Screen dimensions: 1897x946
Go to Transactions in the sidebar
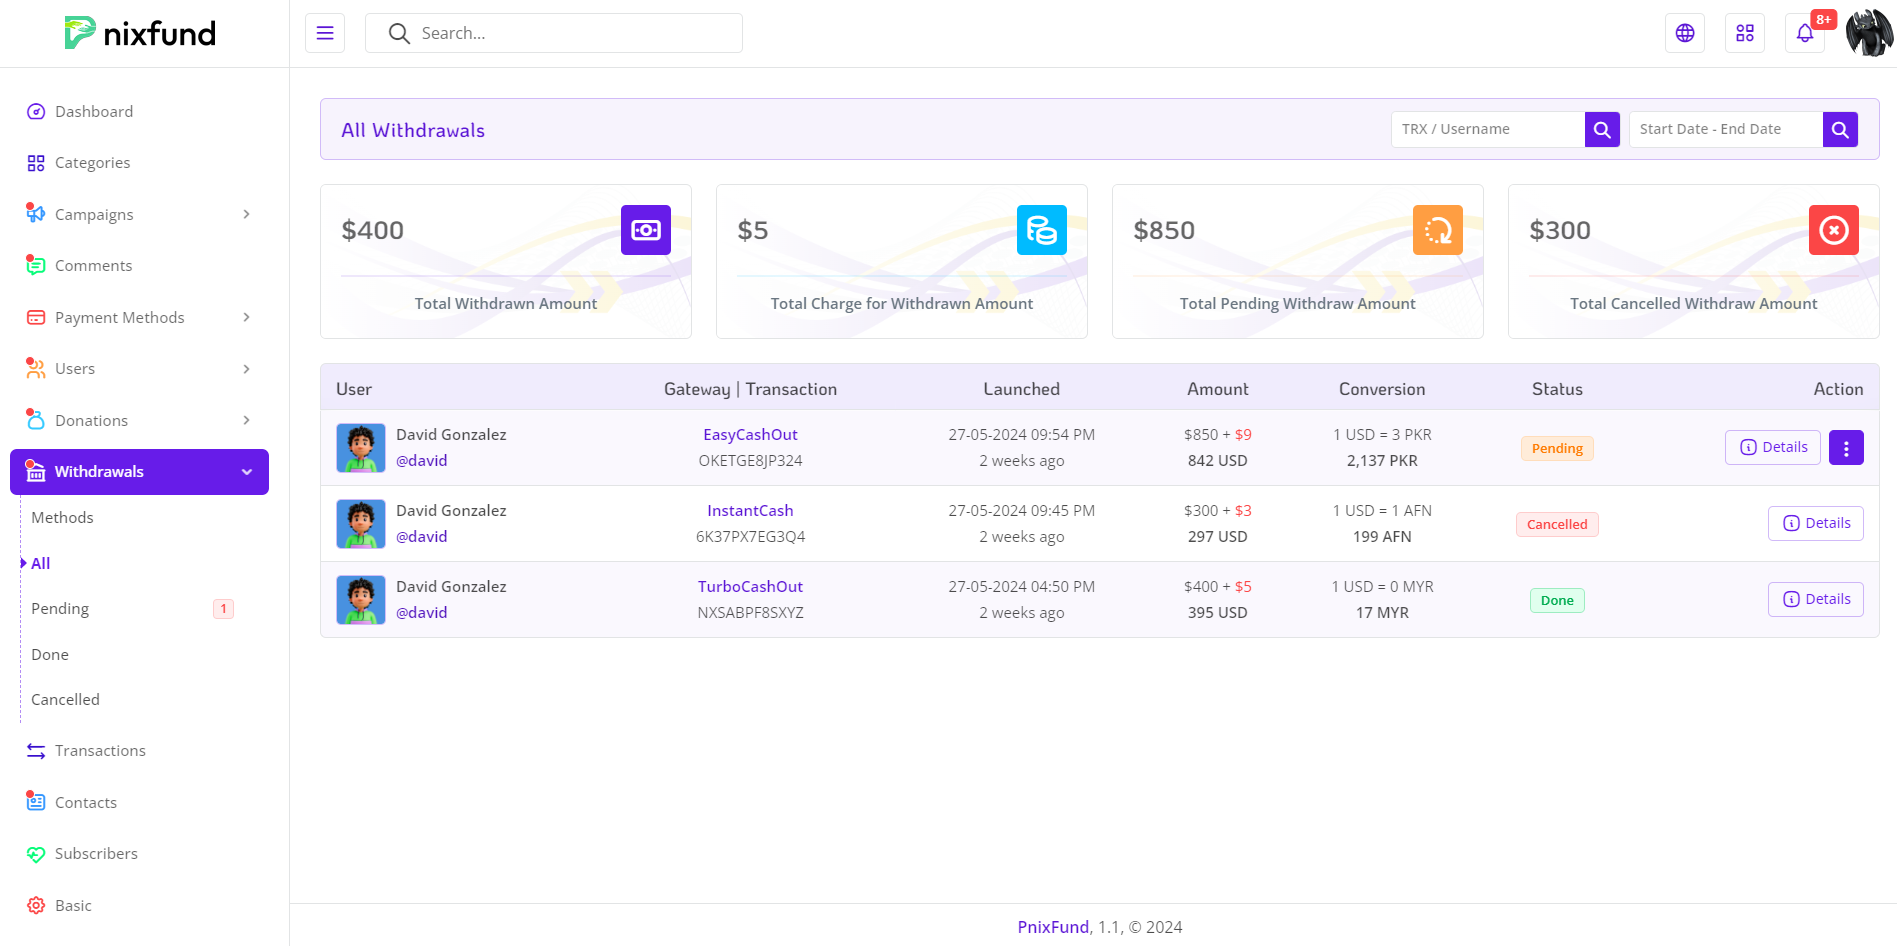pyautogui.click(x=100, y=751)
